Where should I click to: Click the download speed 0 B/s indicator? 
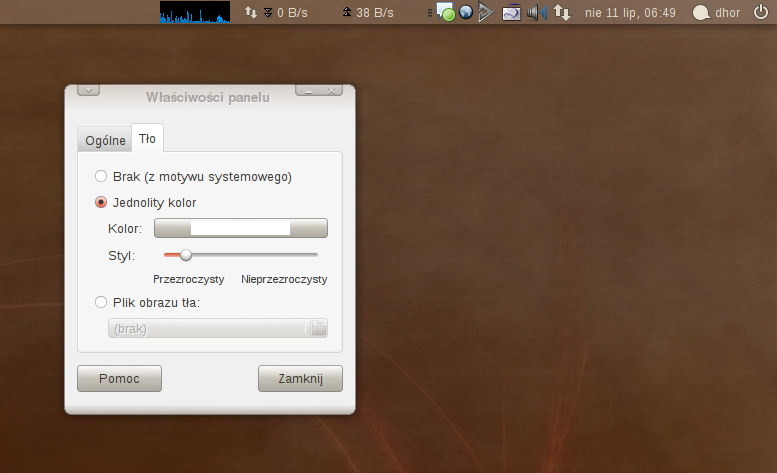(x=285, y=12)
